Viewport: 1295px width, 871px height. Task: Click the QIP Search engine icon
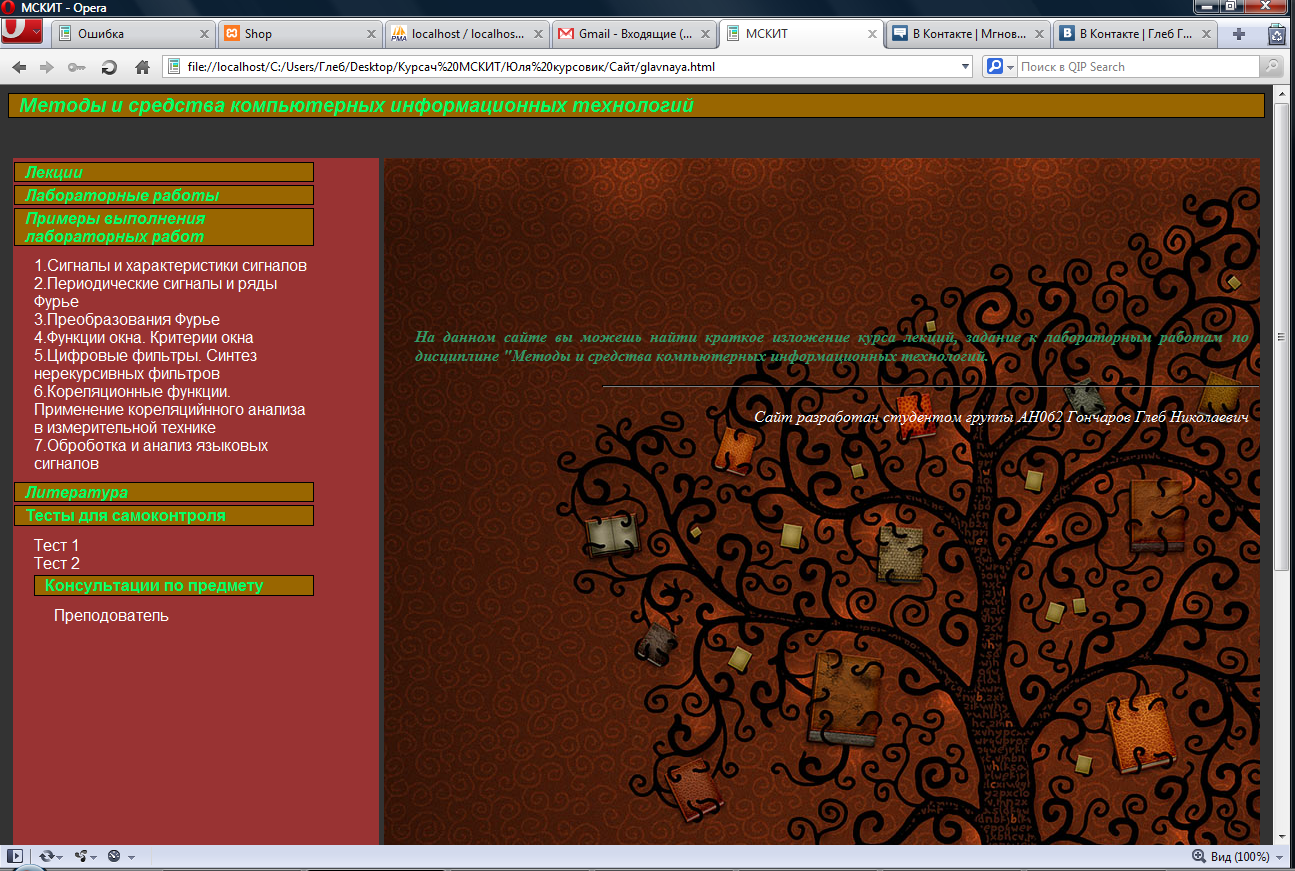[x=995, y=67]
